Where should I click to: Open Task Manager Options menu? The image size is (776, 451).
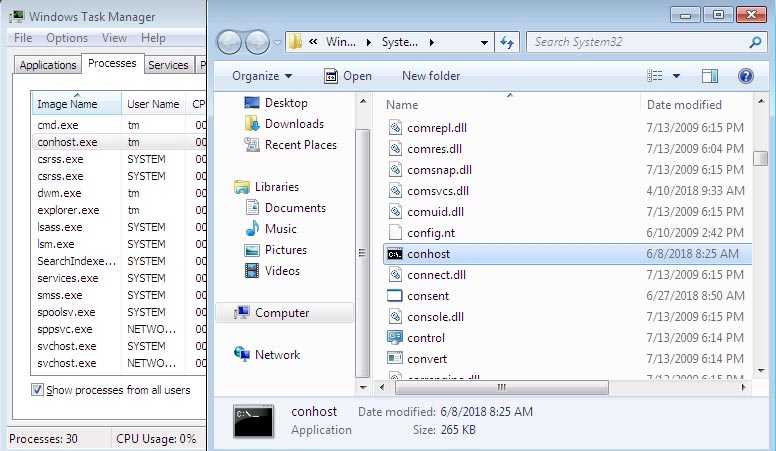[67, 38]
